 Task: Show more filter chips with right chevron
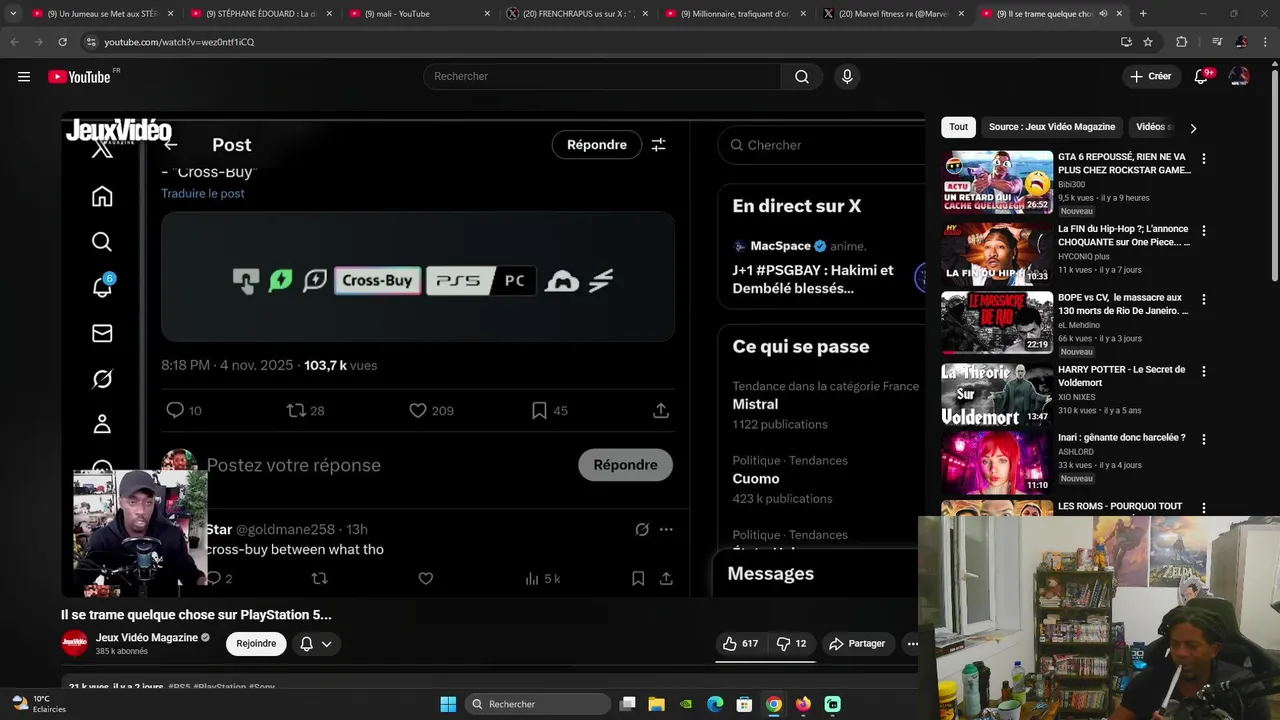tap(1192, 127)
